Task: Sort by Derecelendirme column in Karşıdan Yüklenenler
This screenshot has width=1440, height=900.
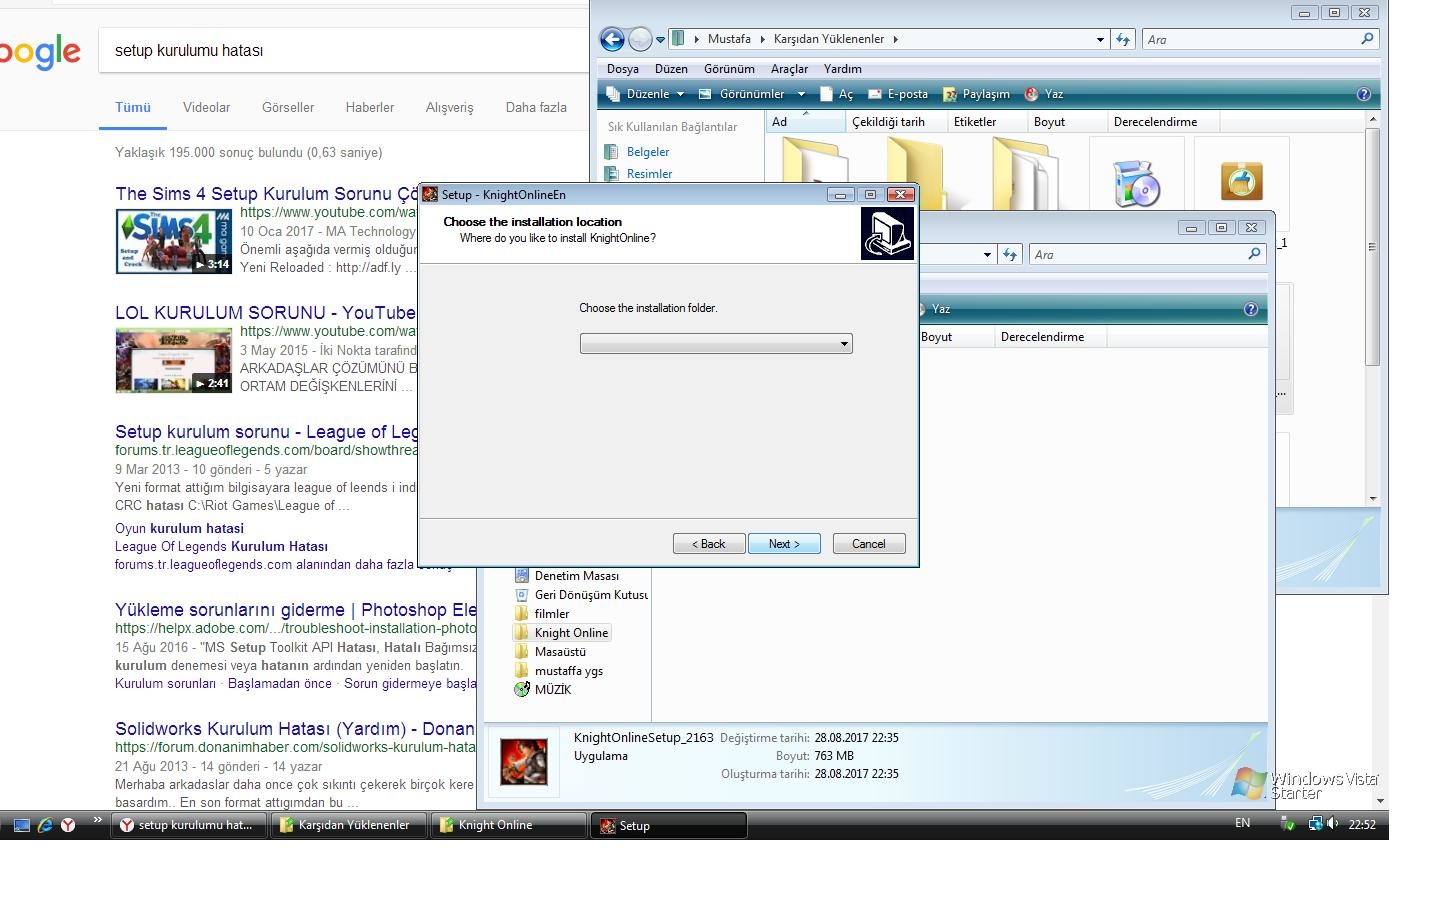Action: [1162, 122]
